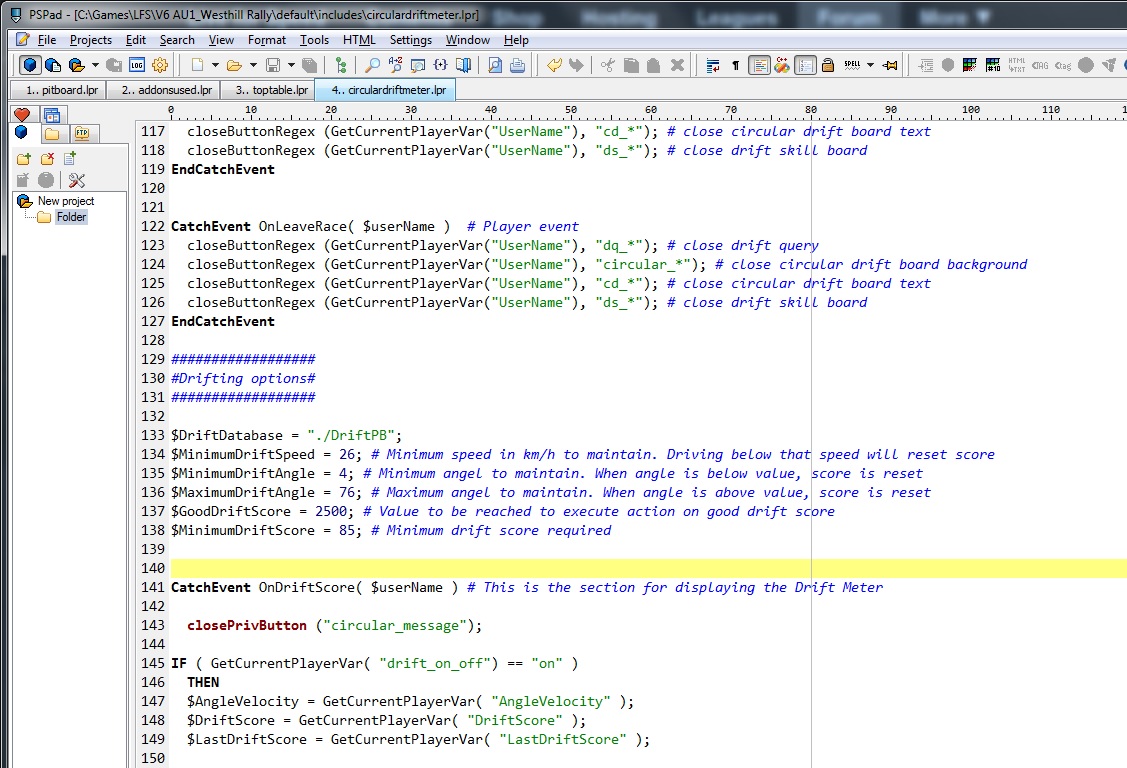Run spell check
1127x768 pixels.
tap(852, 65)
